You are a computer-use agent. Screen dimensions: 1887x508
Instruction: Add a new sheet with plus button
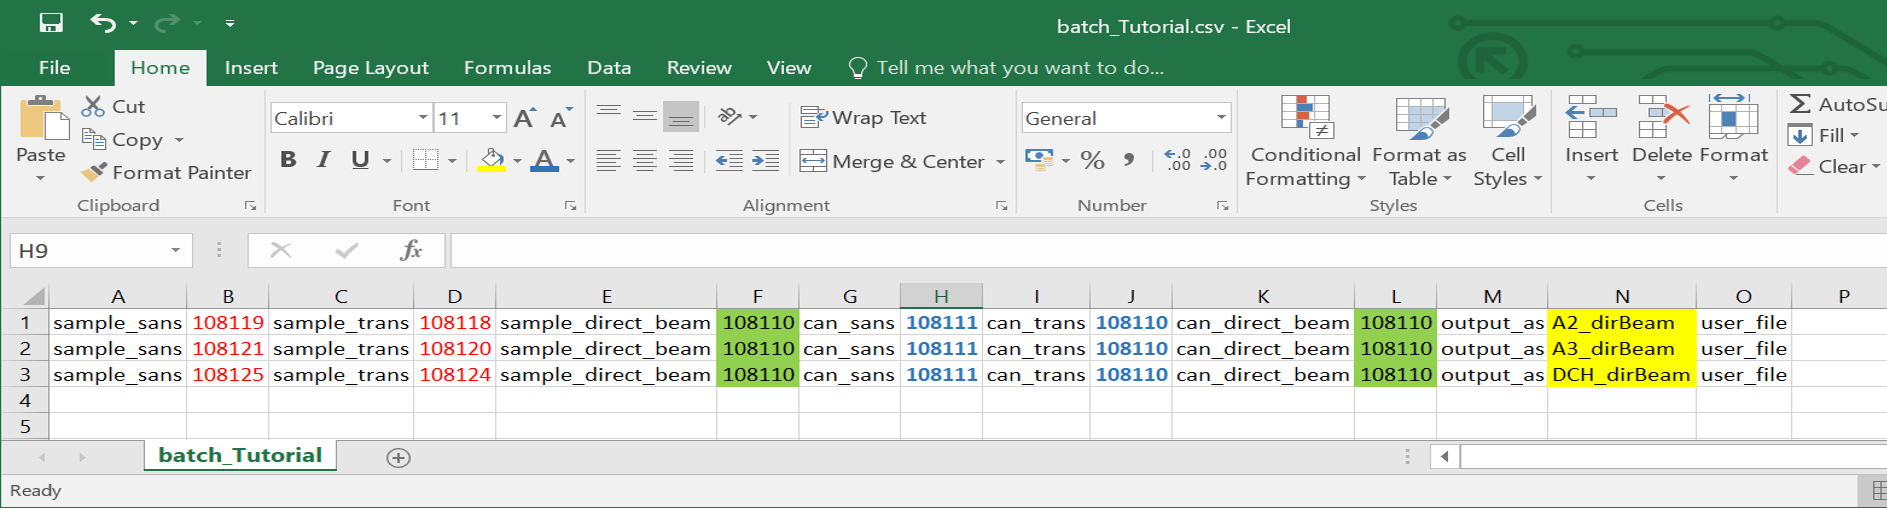click(x=398, y=458)
